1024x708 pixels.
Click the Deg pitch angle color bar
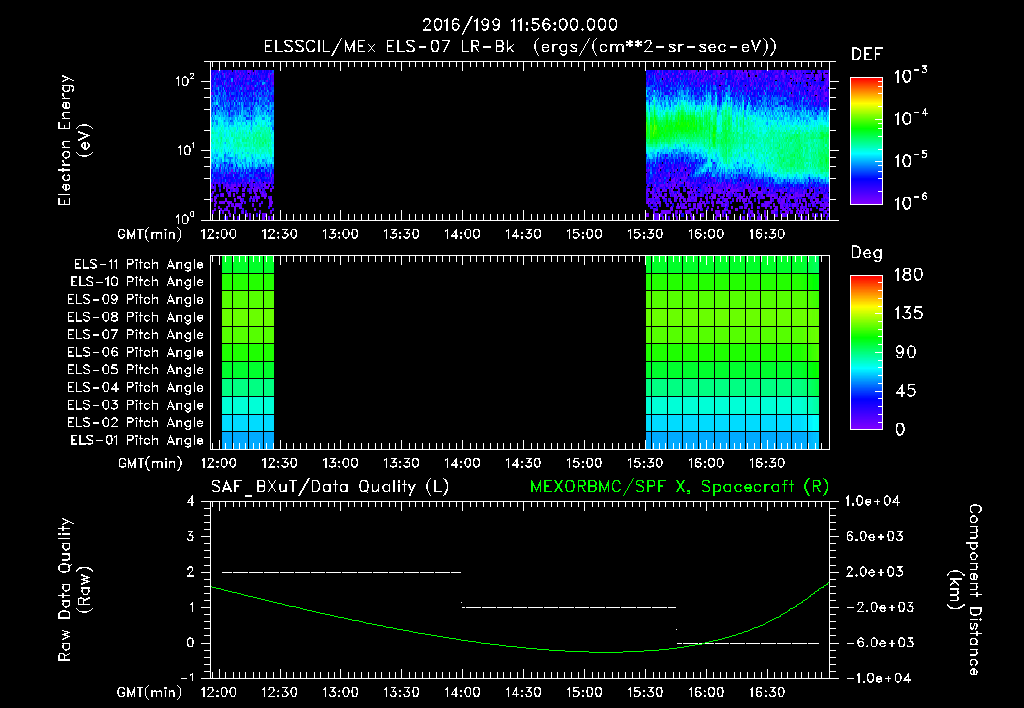click(x=866, y=353)
